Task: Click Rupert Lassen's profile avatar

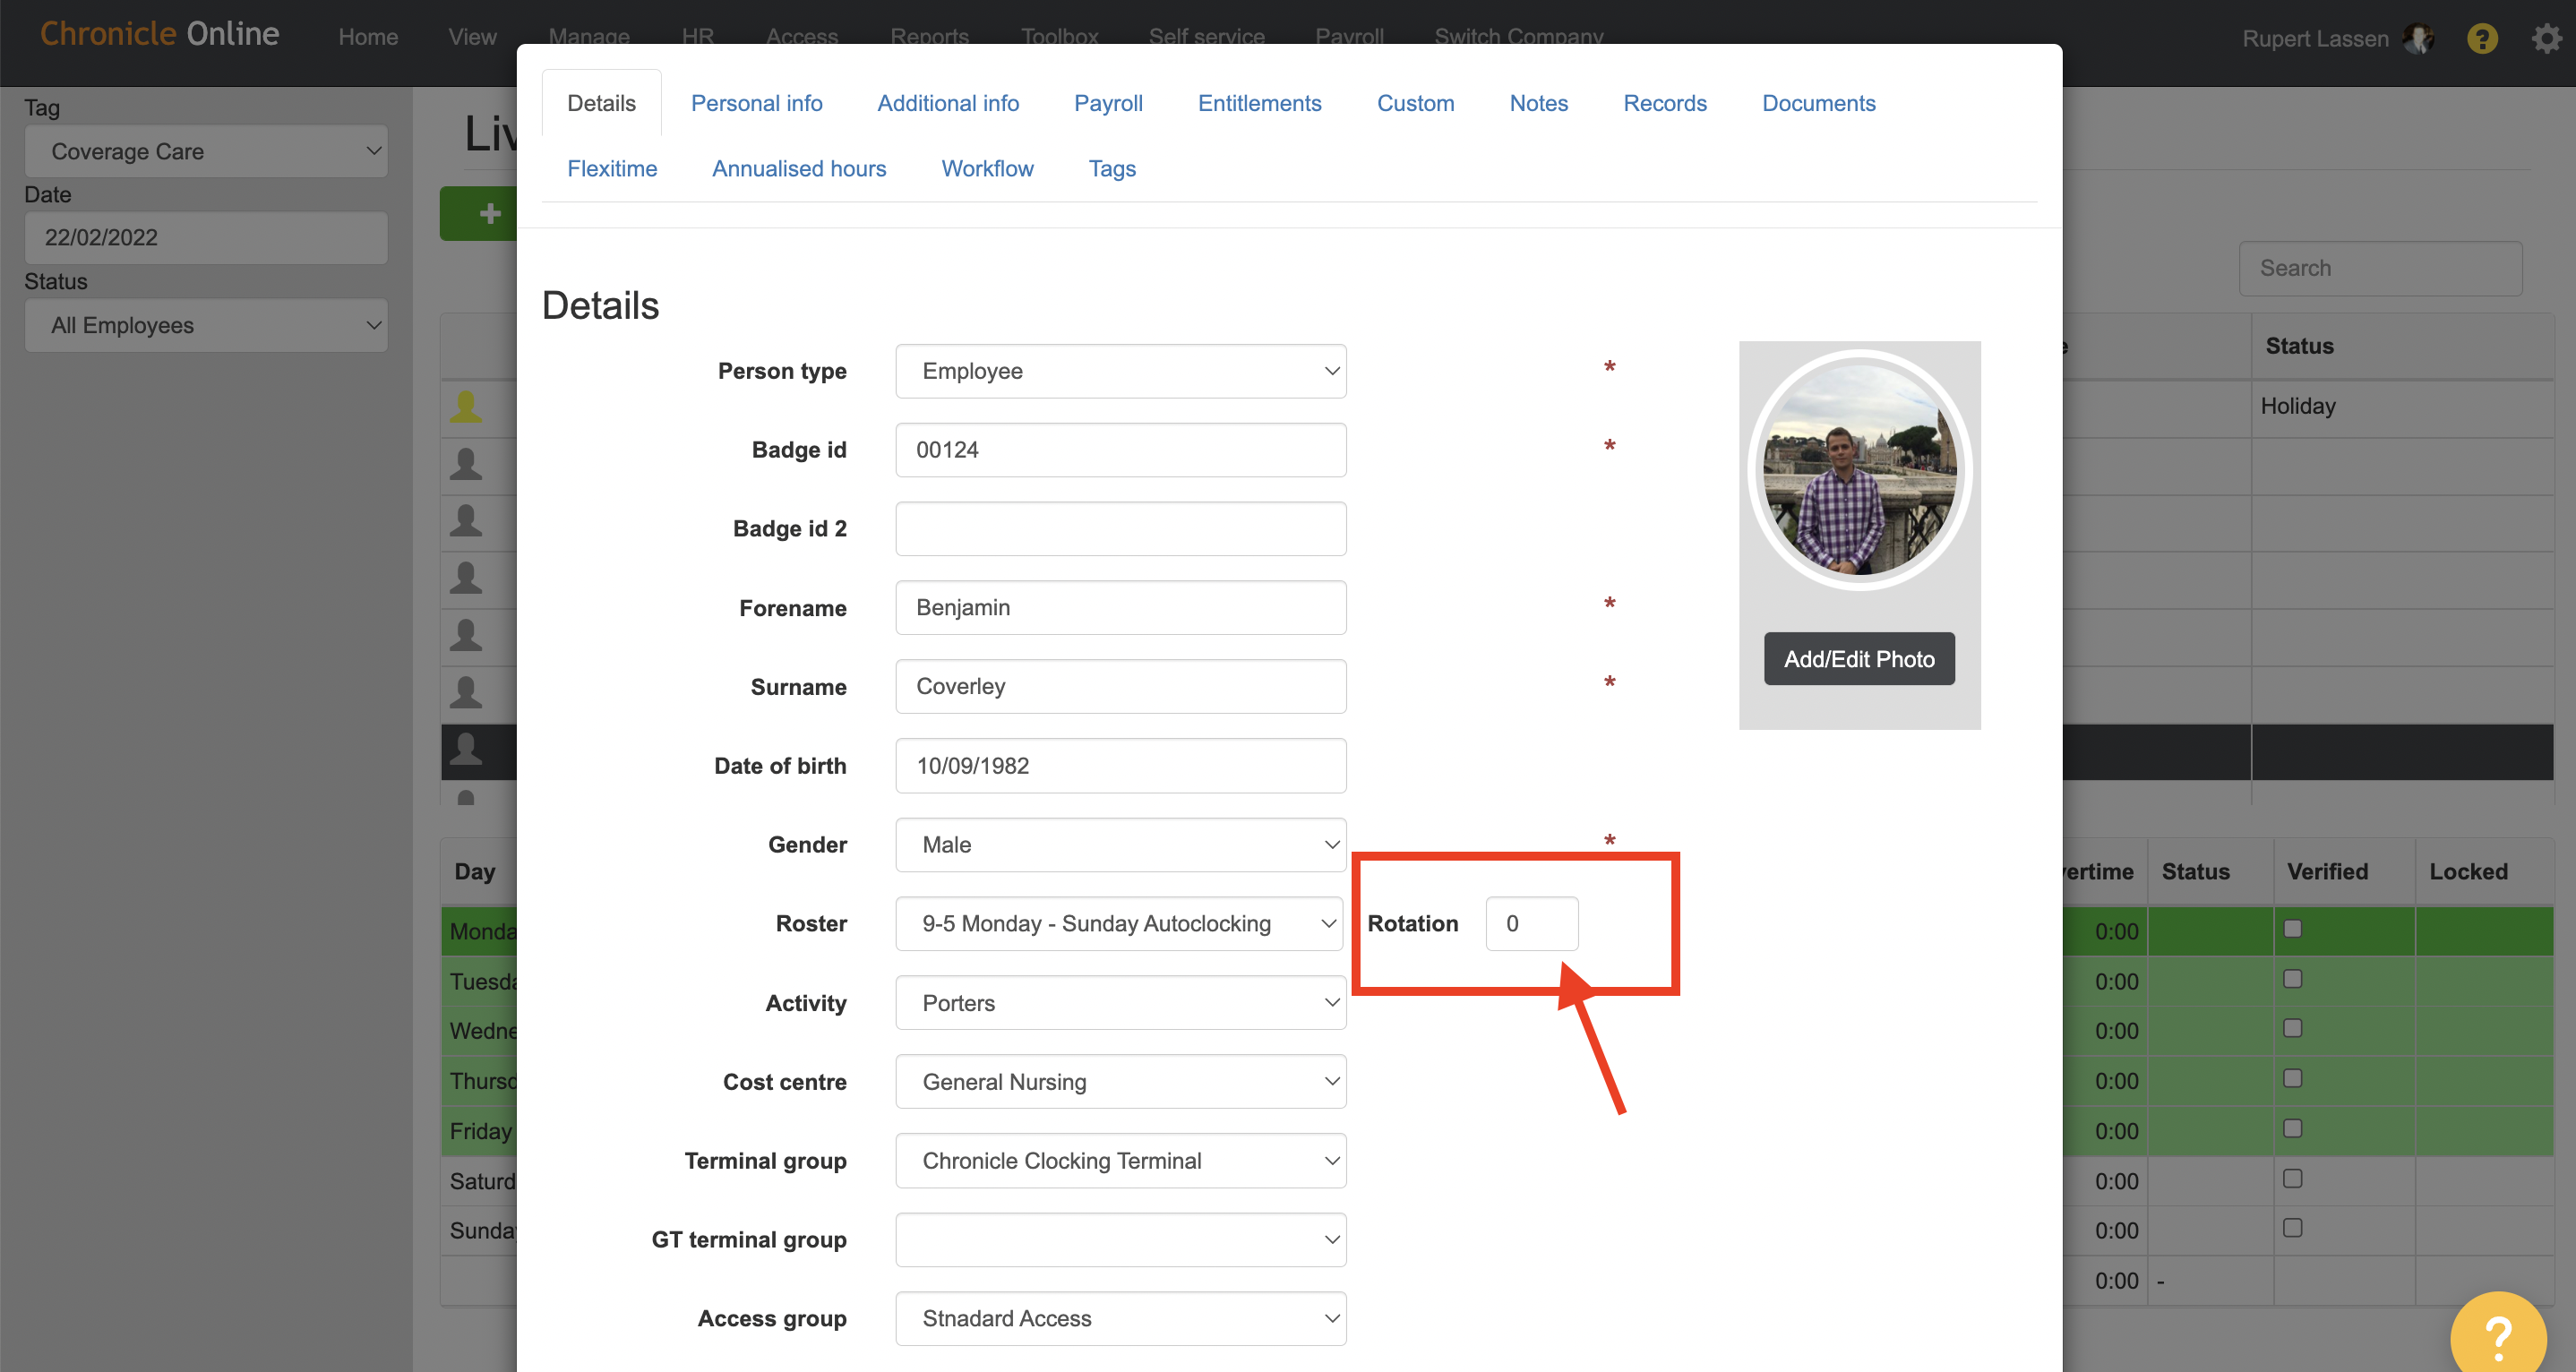Action: [x=2418, y=39]
